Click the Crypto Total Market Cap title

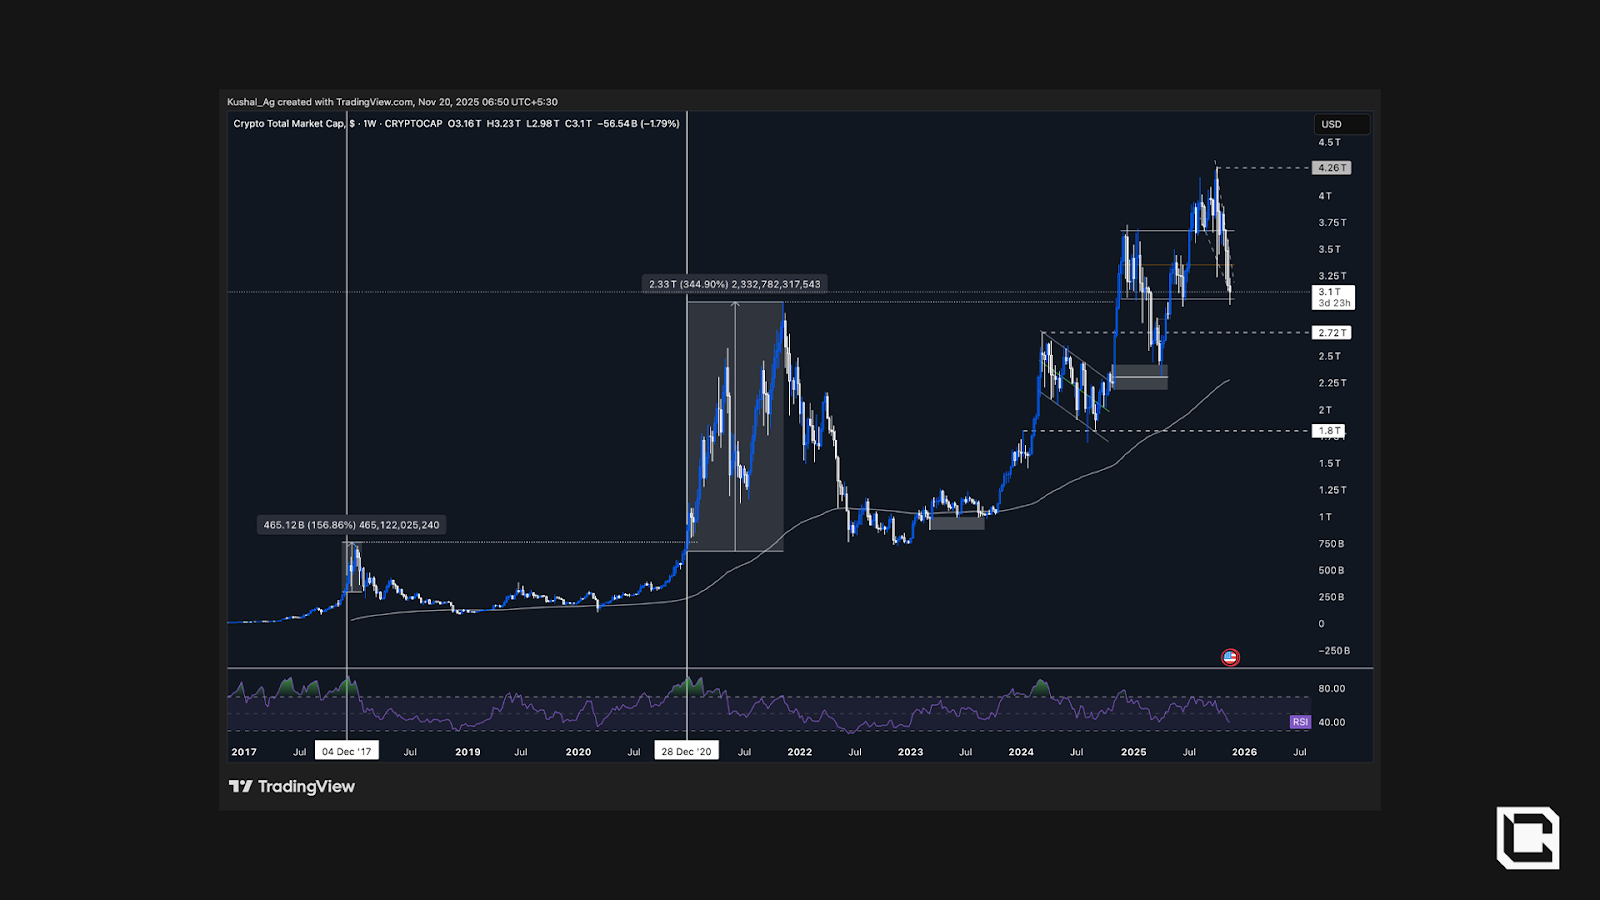pyautogui.click(x=288, y=124)
